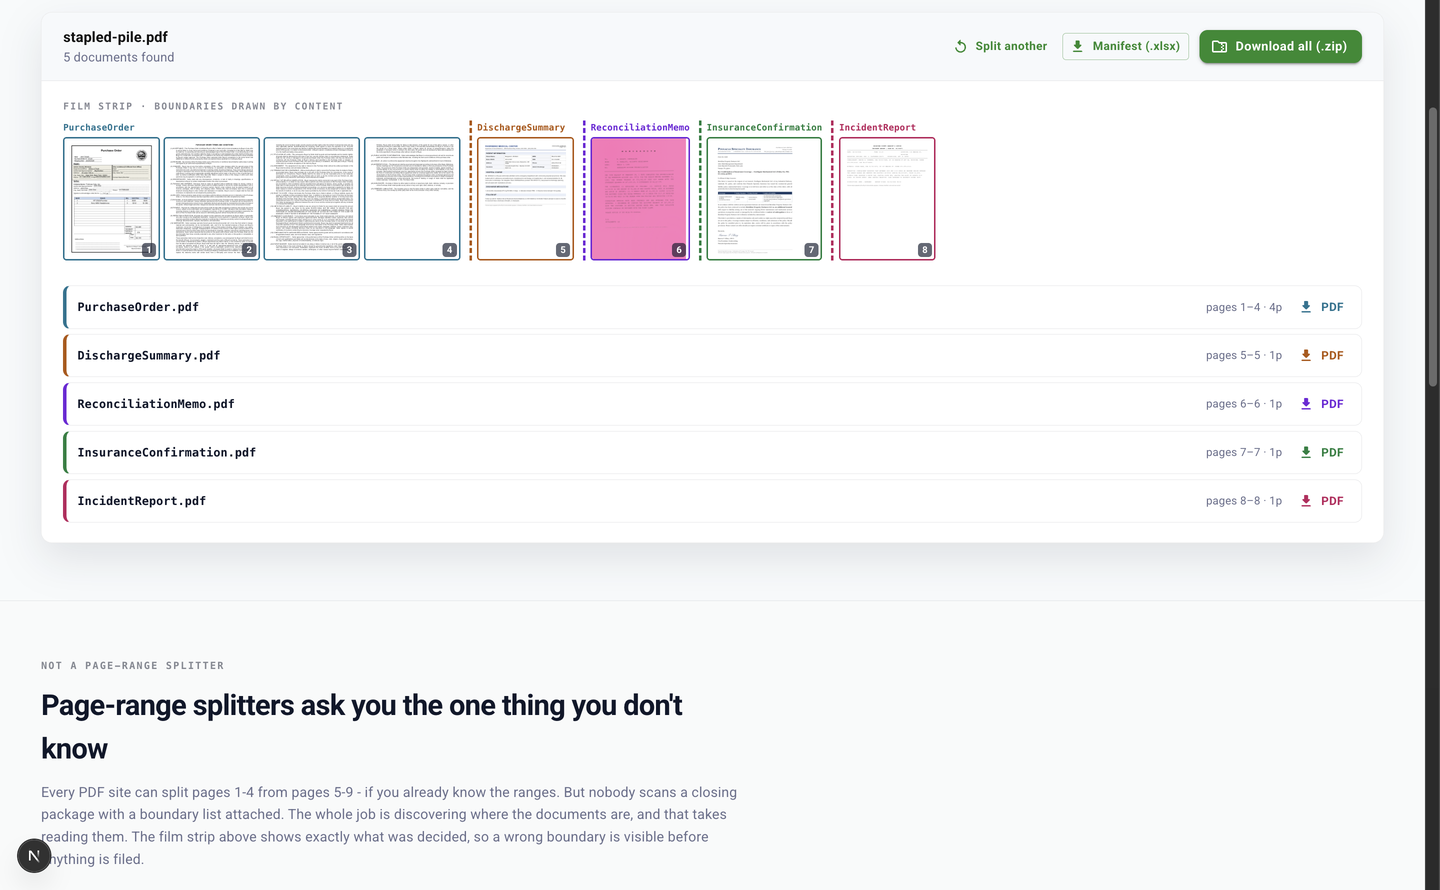Open the round N badge at bottom-left

tap(34, 855)
